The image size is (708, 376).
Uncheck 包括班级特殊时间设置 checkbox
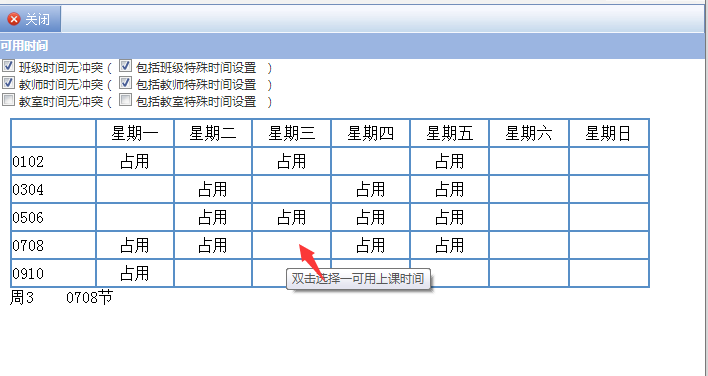click(125, 66)
